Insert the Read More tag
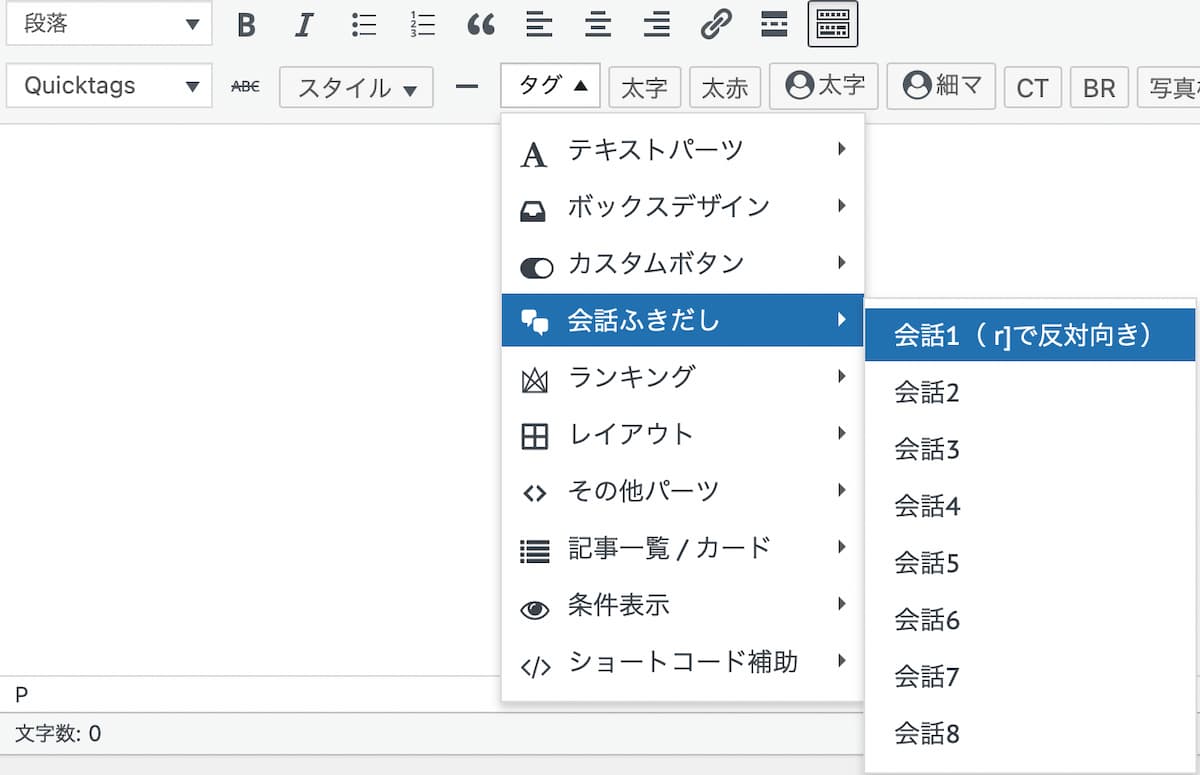Image resolution: width=1200 pixels, height=775 pixels. 774,25
